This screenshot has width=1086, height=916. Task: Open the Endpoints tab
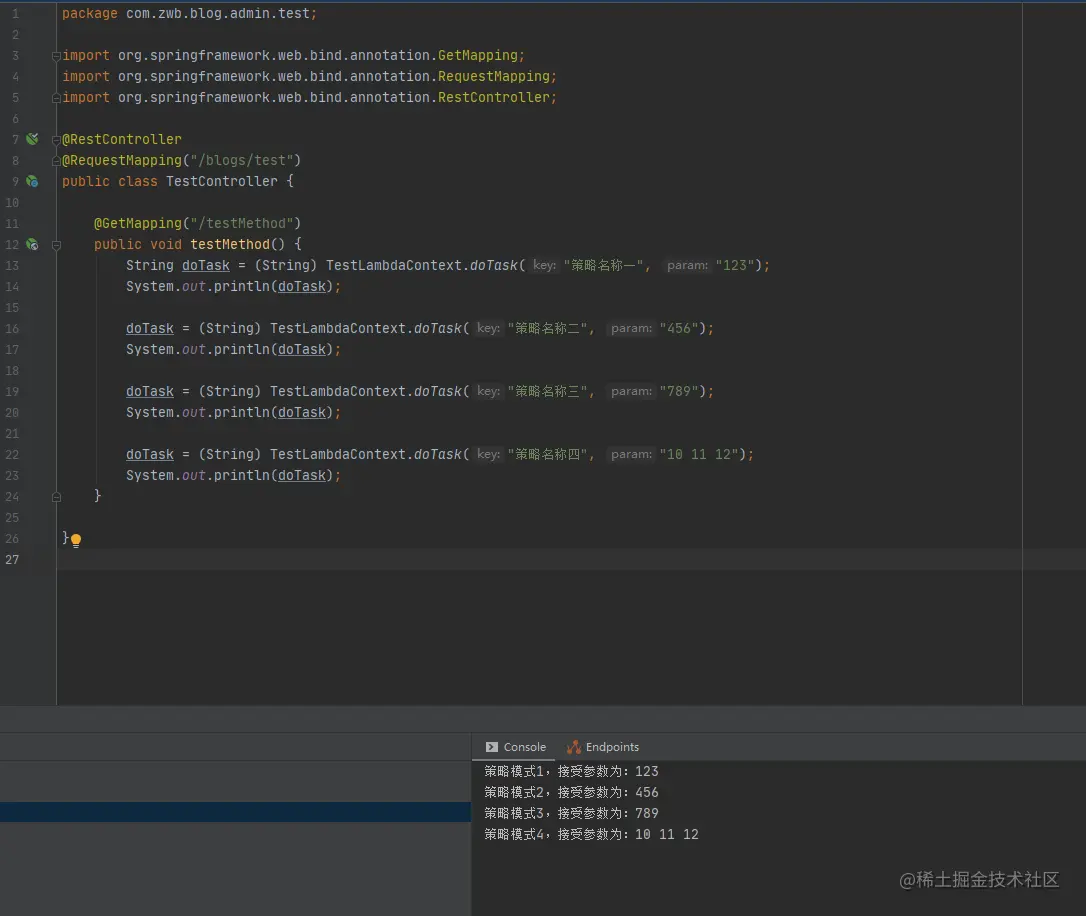(x=603, y=747)
